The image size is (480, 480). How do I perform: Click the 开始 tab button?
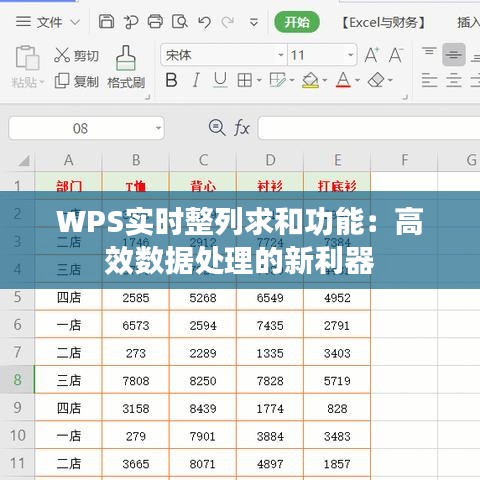click(x=297, y=22)
